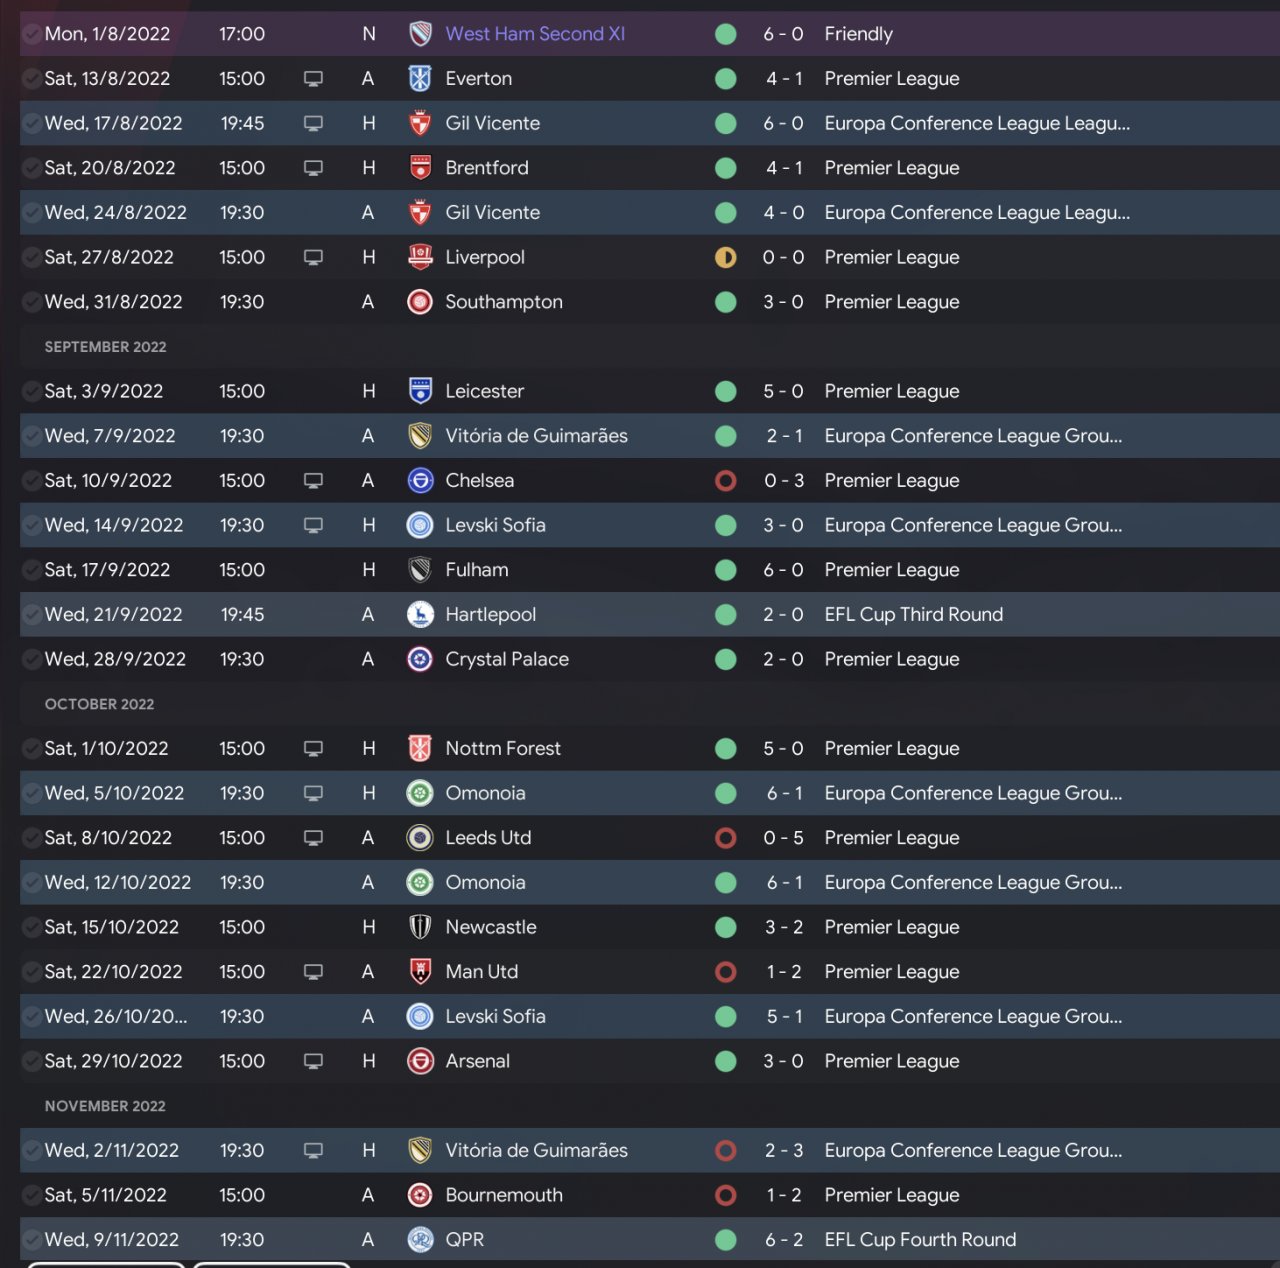
Task: Toggle the checkmark beside Wed, 21/9/2022
Action: coord(31,615)
